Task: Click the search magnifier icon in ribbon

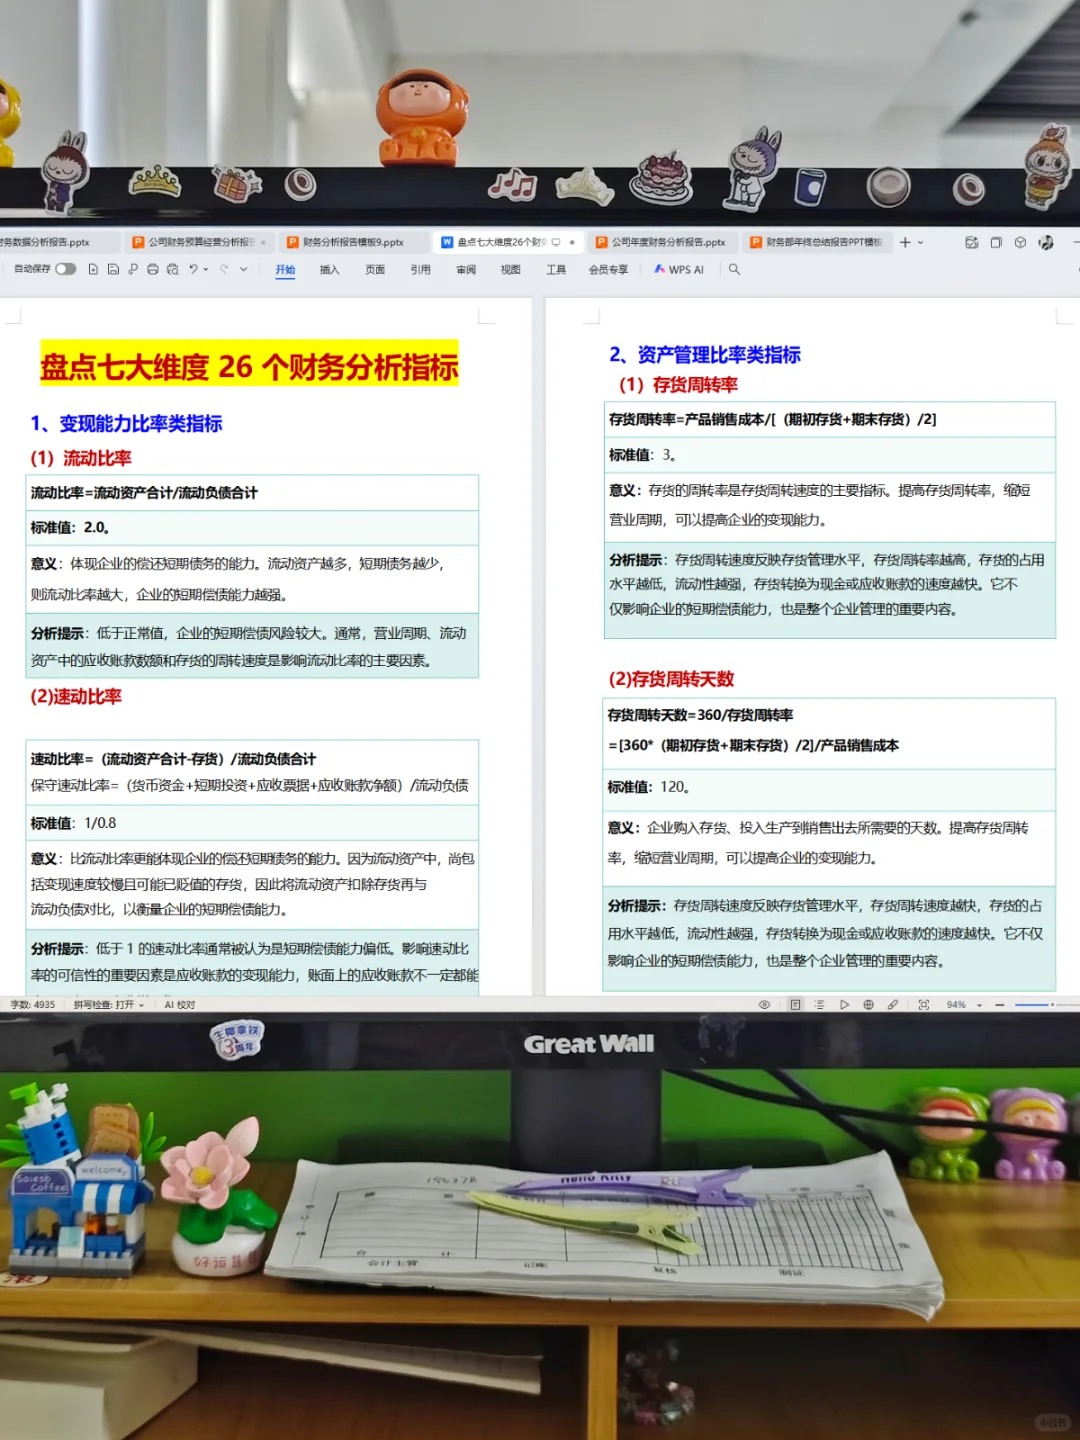Action: click(x=734, y=269)
